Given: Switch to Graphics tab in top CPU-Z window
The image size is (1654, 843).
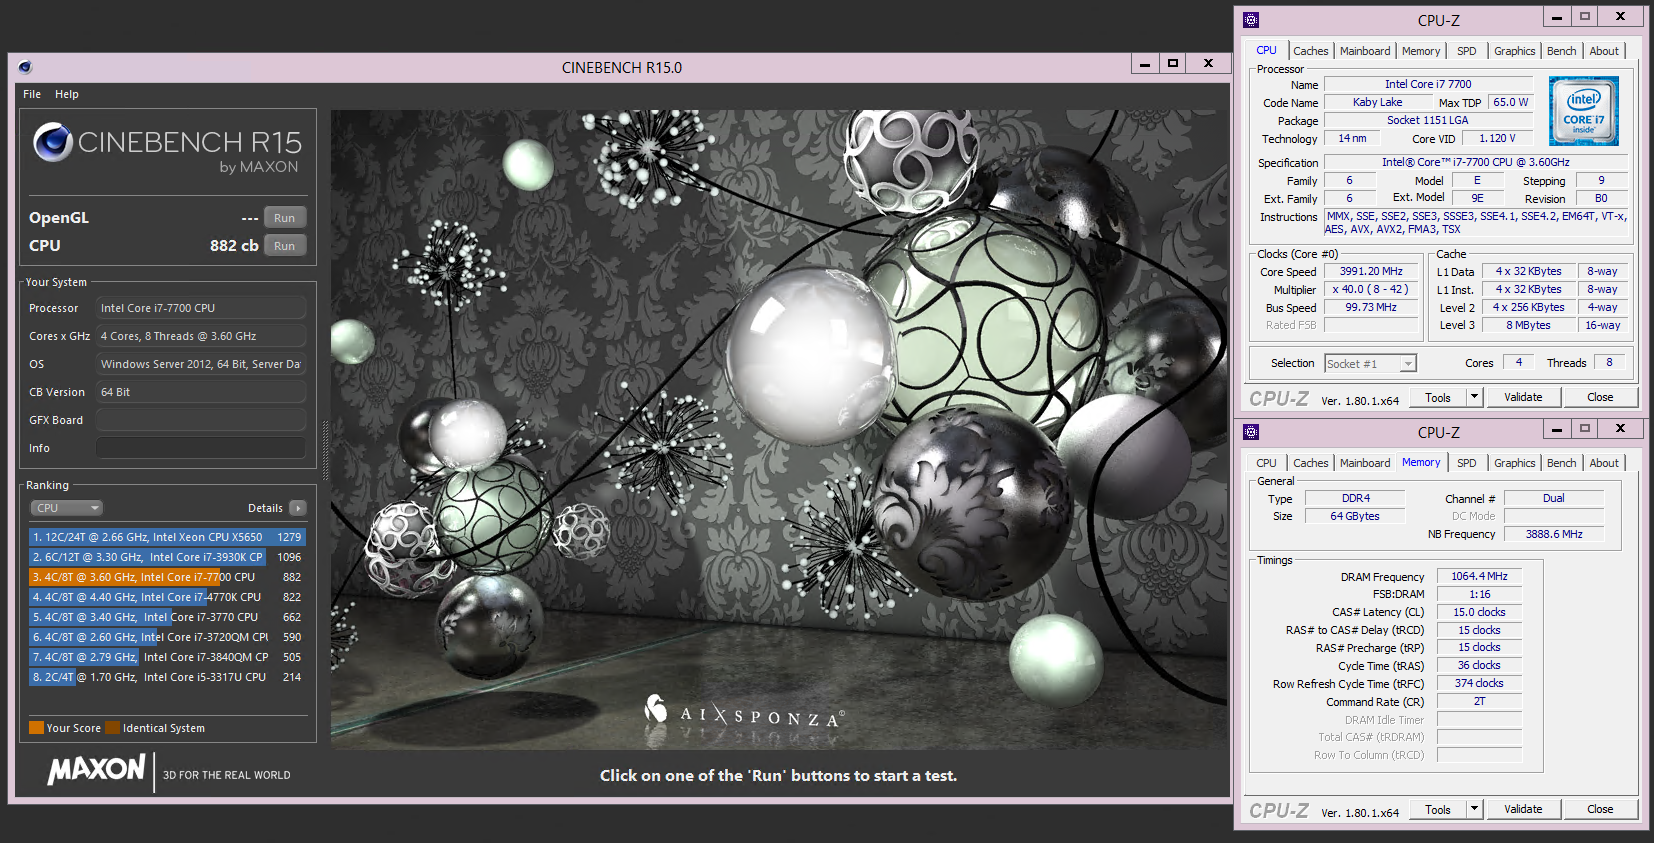Looking at the screenshot, I should click(x=1514, y=51).
